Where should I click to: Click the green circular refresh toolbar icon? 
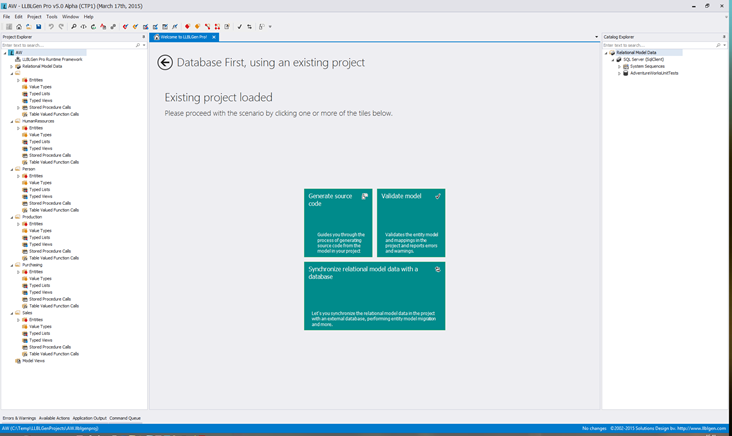coord(93,27)
